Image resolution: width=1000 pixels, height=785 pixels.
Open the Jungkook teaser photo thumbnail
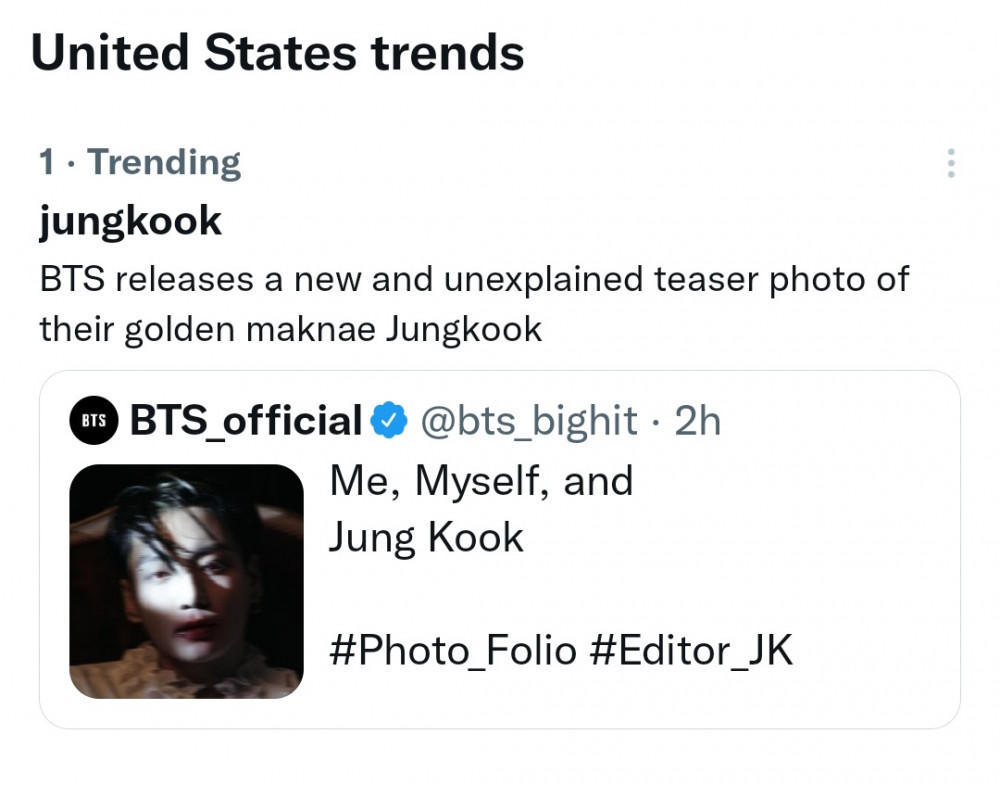point(186,581)
